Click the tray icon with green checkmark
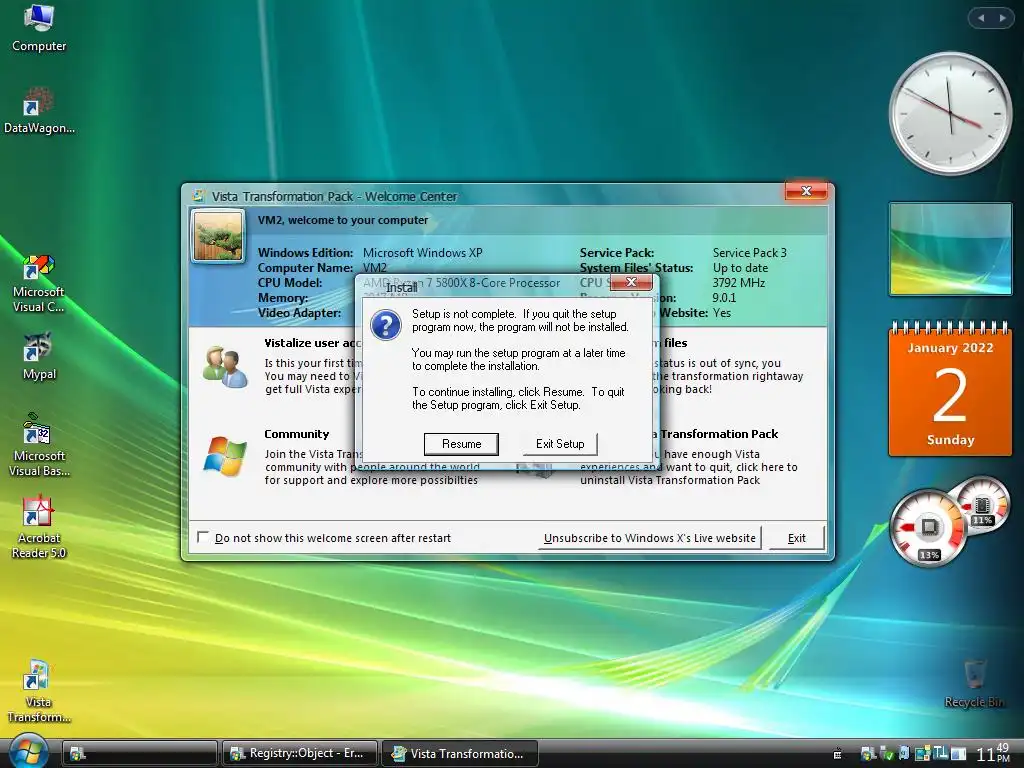 click(x=888, y=754)
